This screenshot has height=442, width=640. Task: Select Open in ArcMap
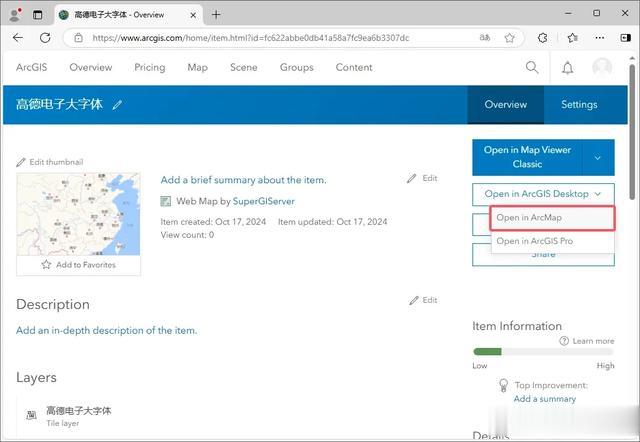[x=553, y=218]
